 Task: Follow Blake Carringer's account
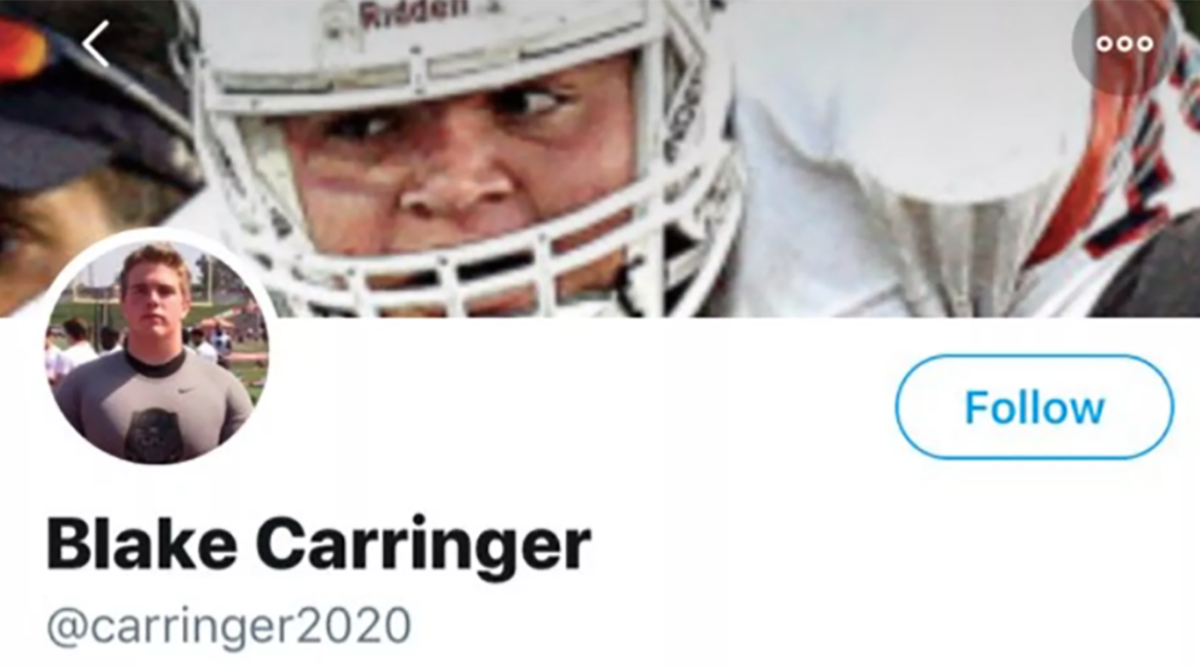(x=1034, y=407)
